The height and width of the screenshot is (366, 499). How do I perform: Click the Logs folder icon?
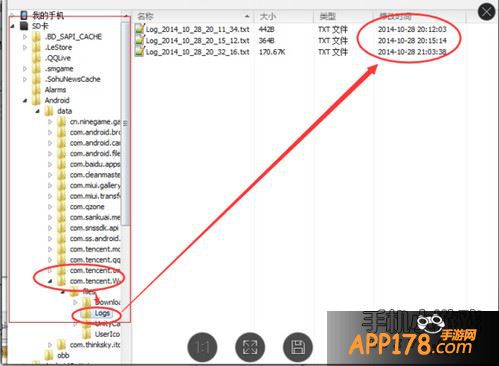point(87,313)
